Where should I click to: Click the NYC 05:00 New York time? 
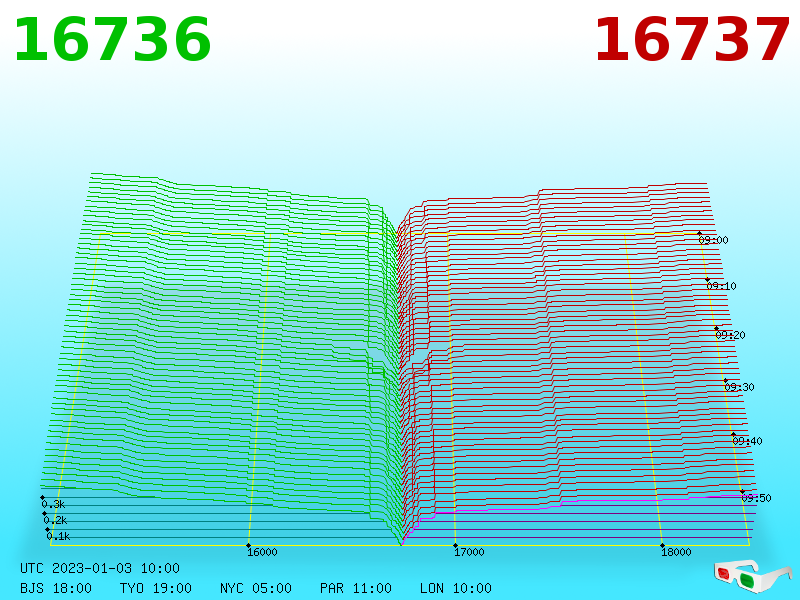[x=256, y=588]
